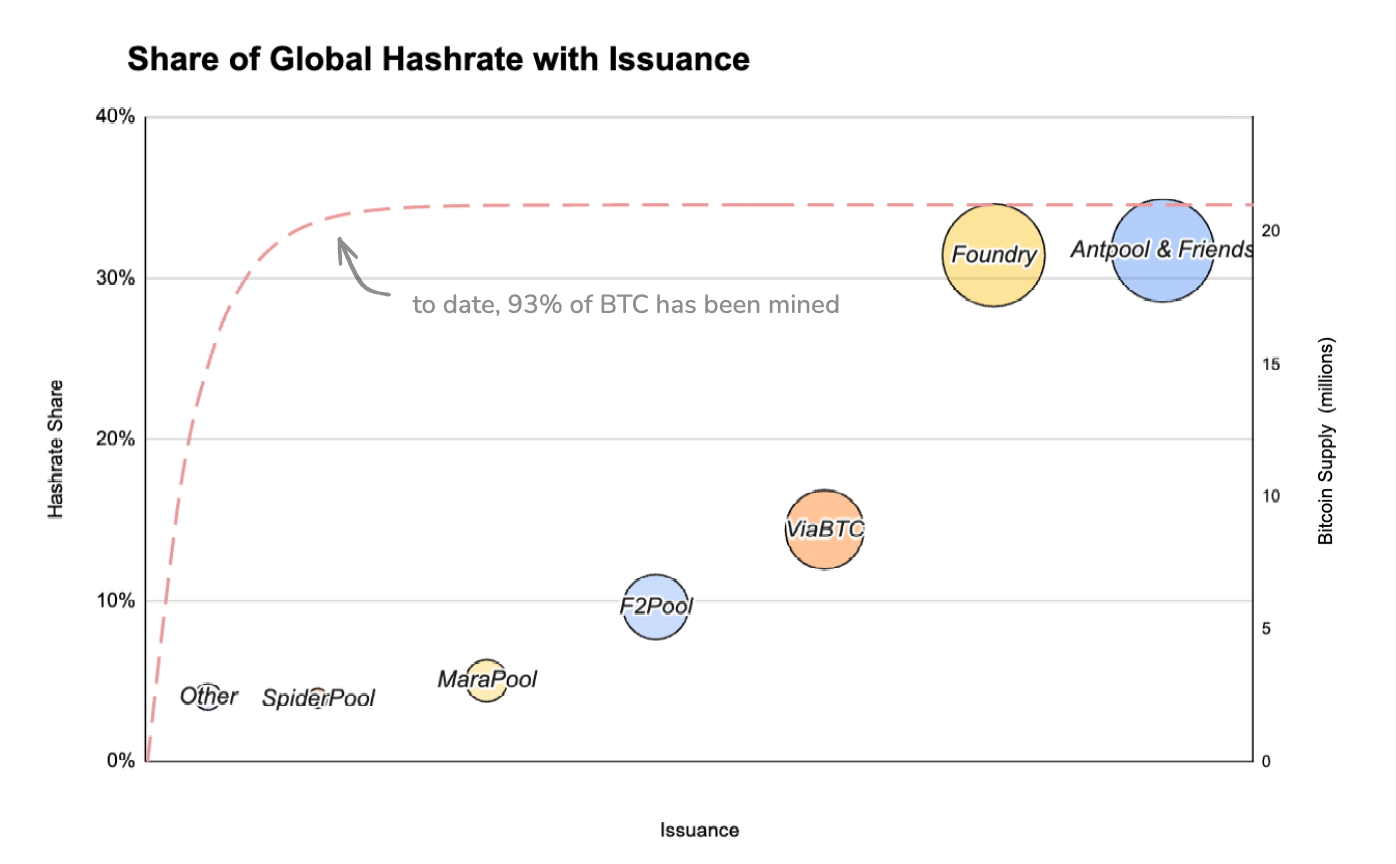This screenshot has height=864, width=1396.
Task: Click the chart title 'Share of Global Hashrate with Issuance'
Action: pos(438,60)
